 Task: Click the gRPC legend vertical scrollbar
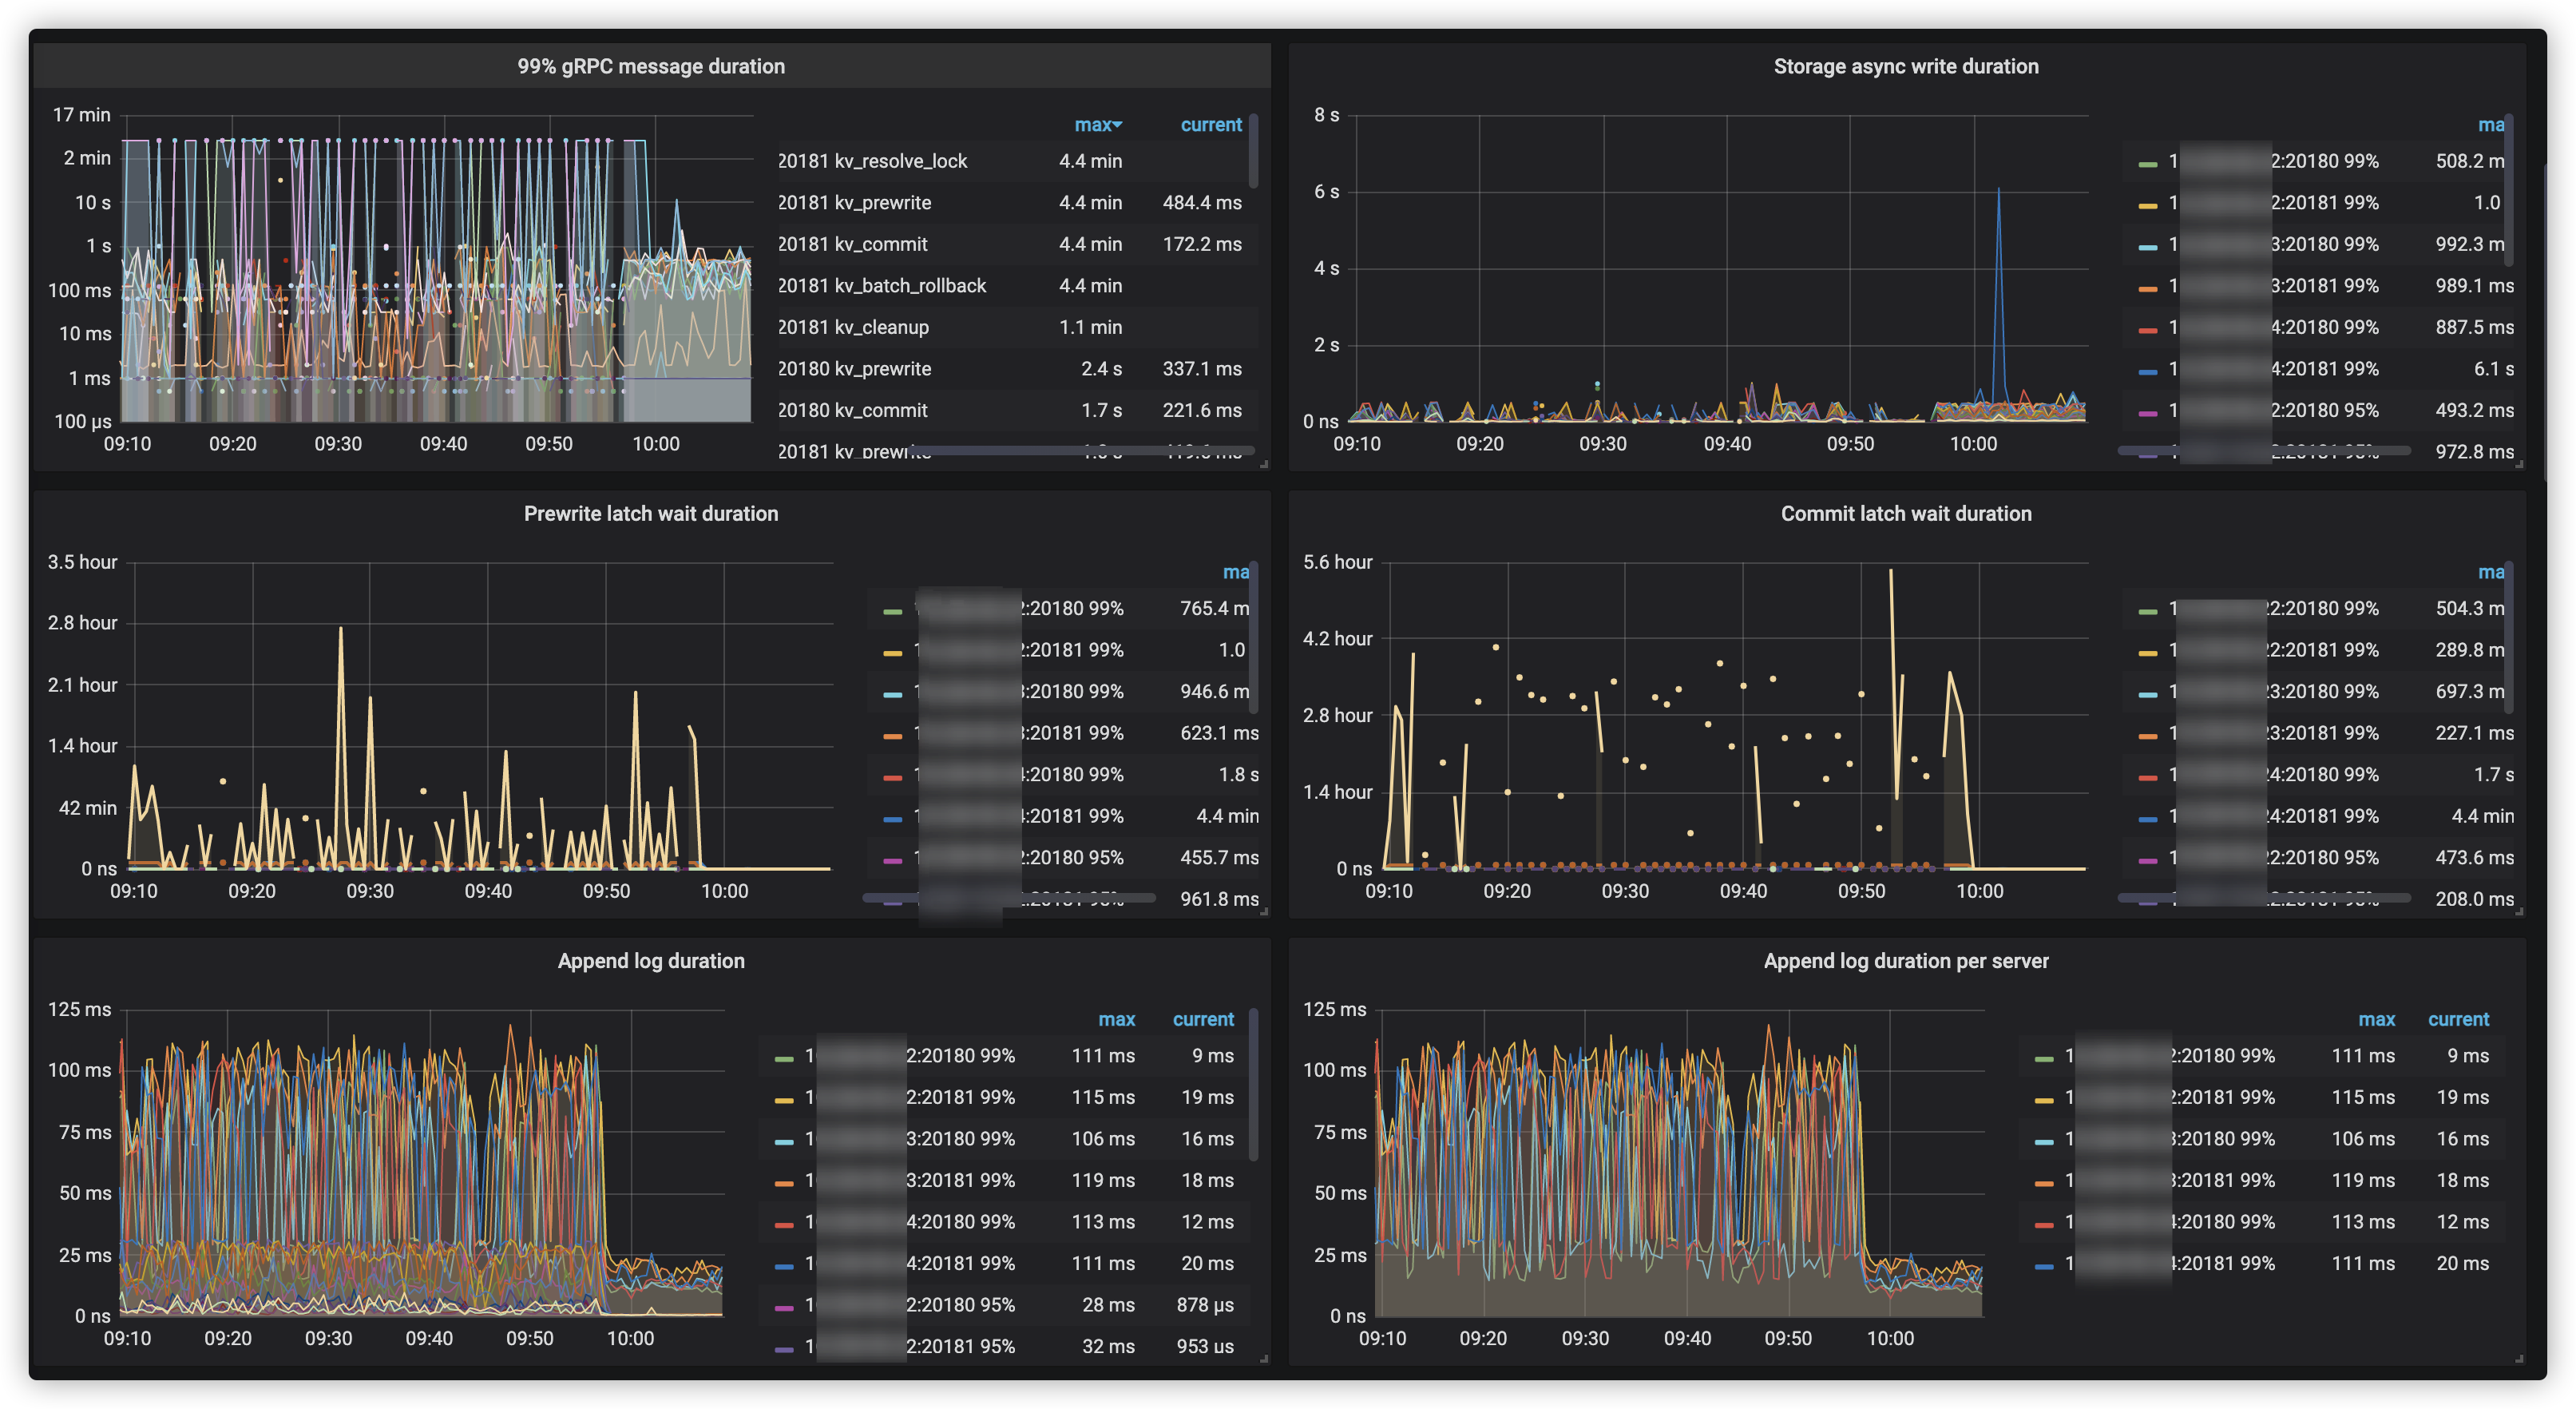[x=1253, y=150]
